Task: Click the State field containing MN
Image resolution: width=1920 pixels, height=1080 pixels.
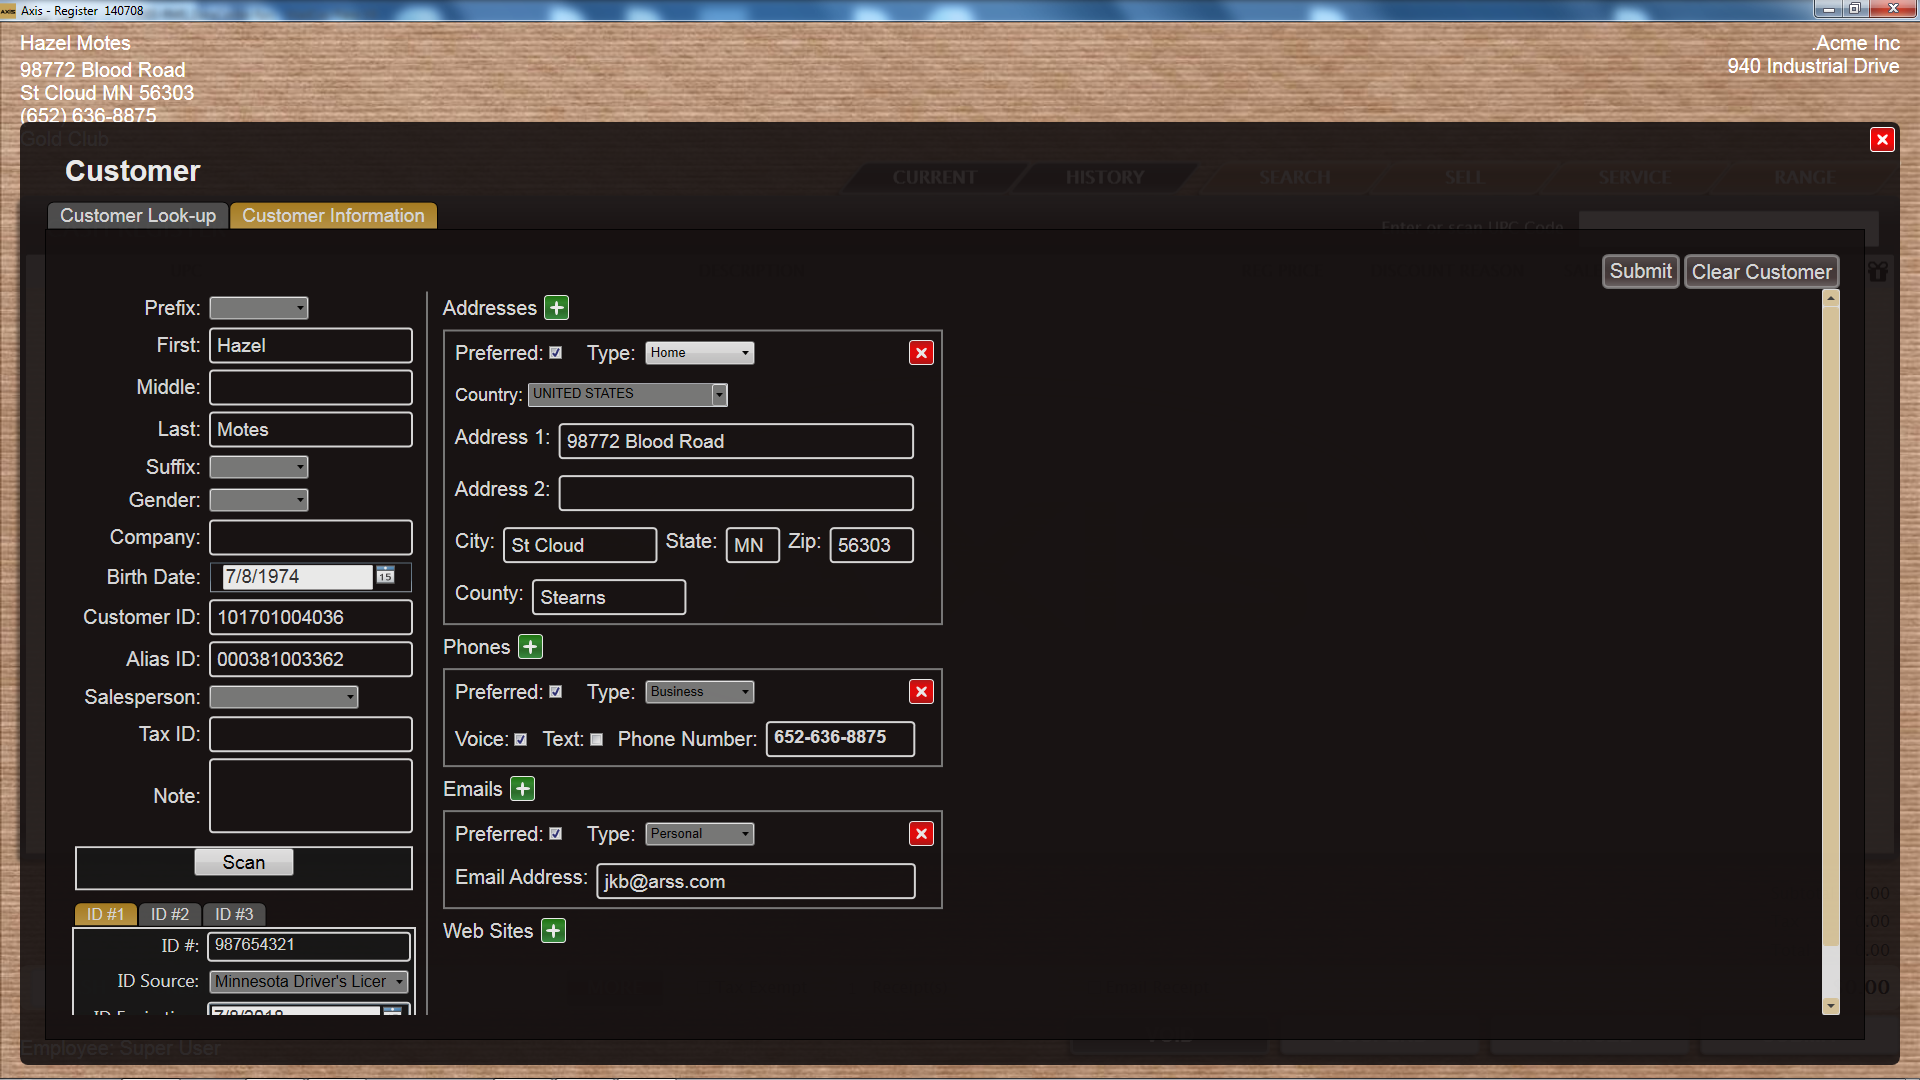Action: tap(753, 546)
